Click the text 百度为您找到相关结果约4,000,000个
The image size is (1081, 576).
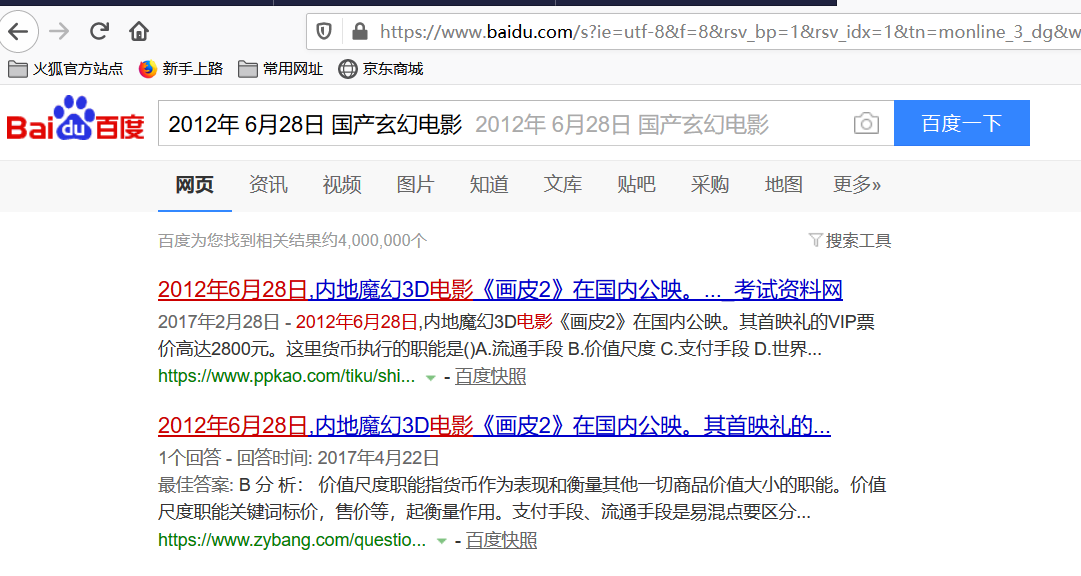[292, 241]
